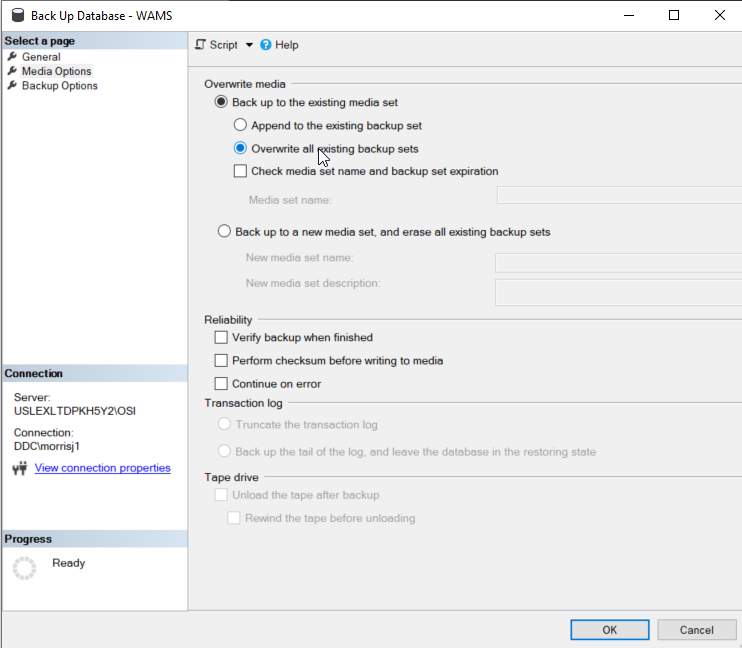The height and width of the screenshot is (648, 742).
Task: Select Back up to the existing media set
Action: point(221,102)
